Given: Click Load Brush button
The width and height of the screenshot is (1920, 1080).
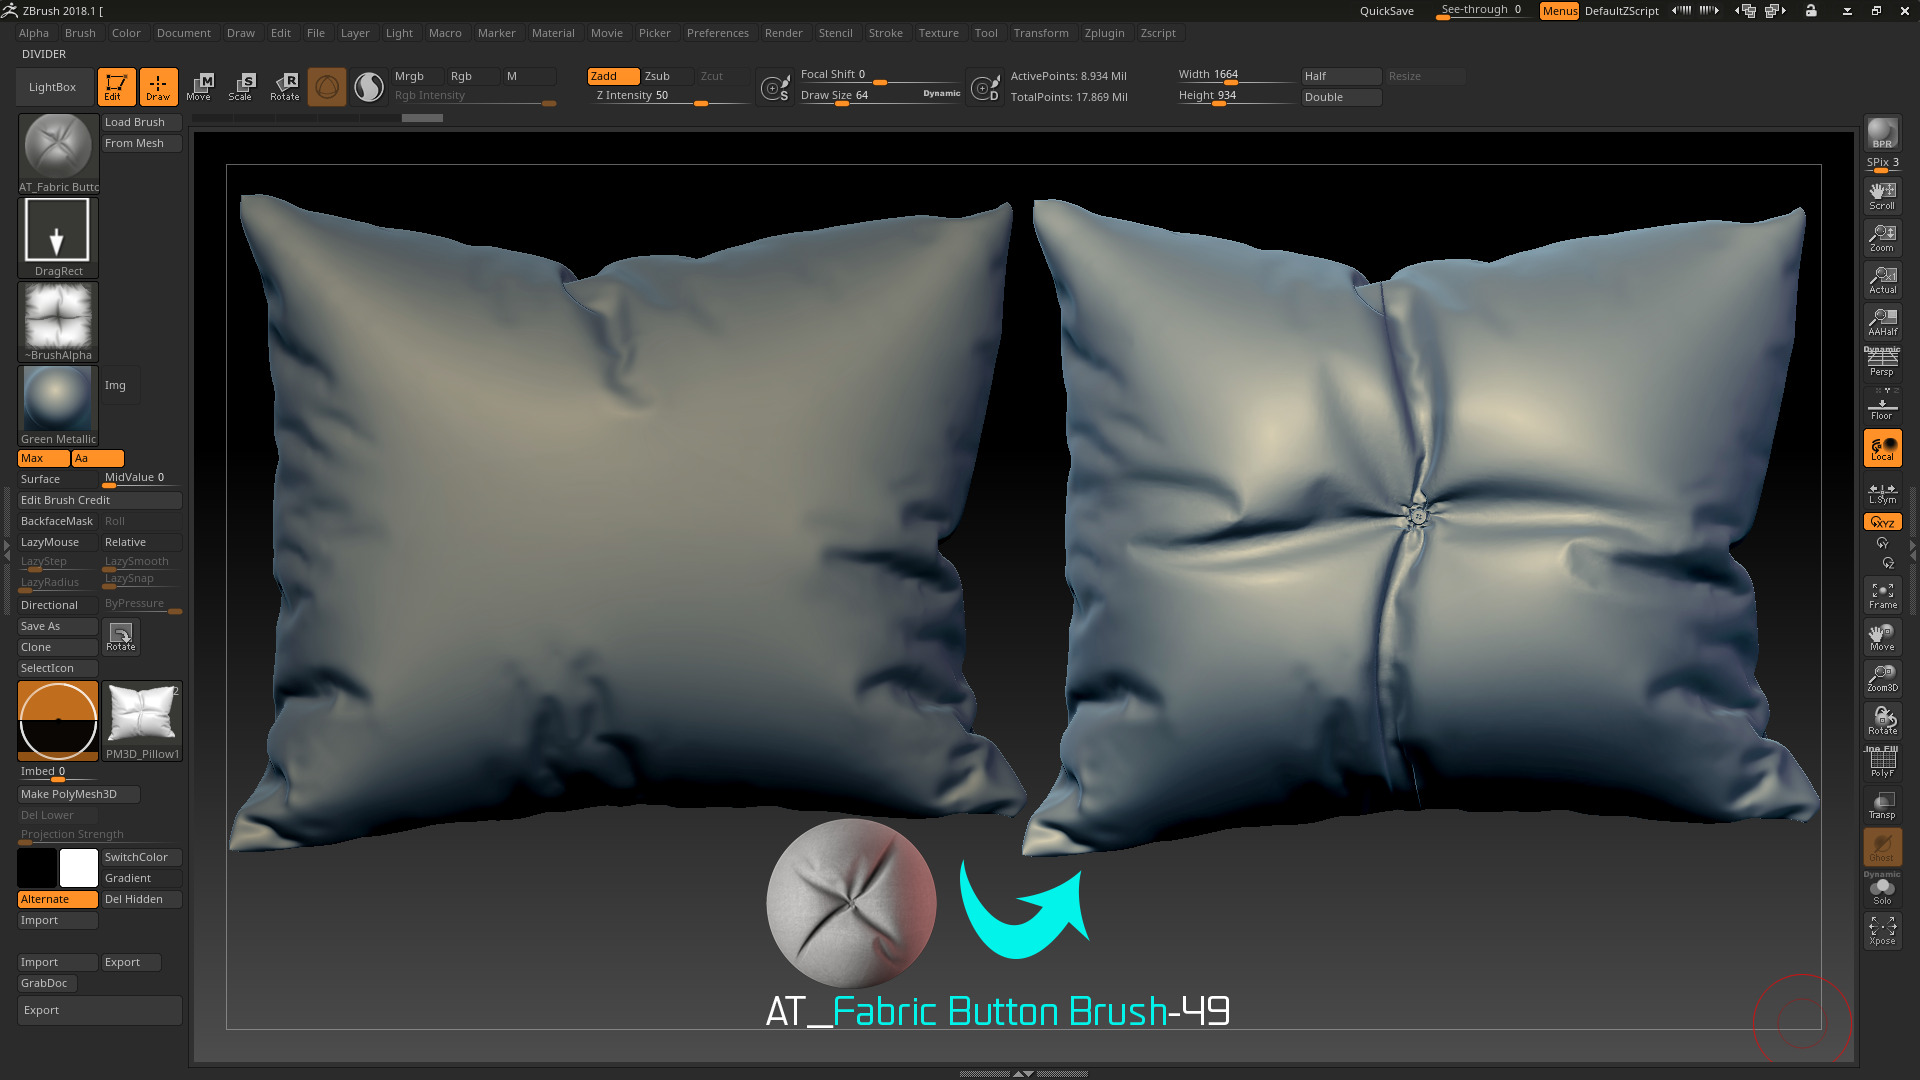Looking at the screenshot, I should click(142, 122).
